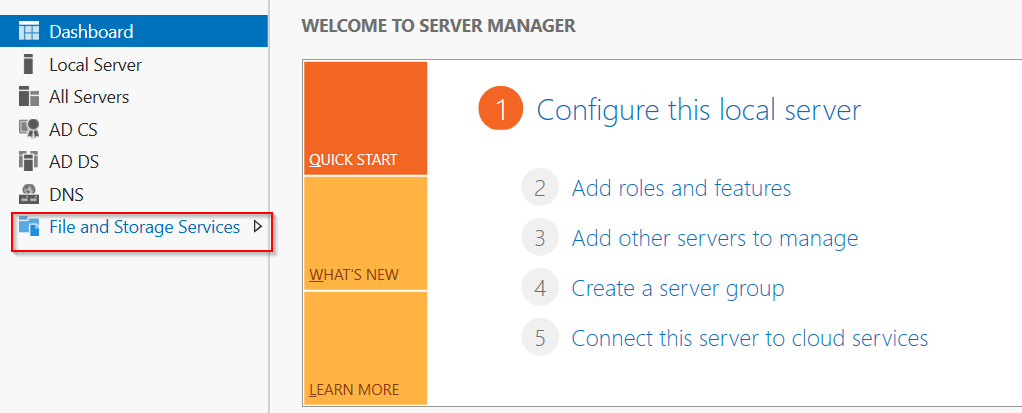1022x413 pixels.
Task: Click the Dashboard grid icon
Action: 29,31
